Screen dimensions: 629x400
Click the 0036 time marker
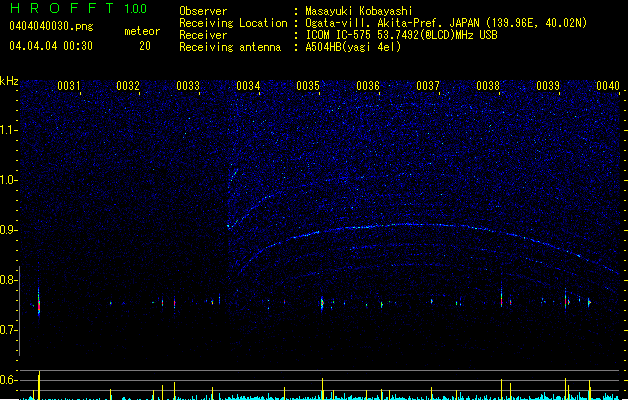(368, 86)
